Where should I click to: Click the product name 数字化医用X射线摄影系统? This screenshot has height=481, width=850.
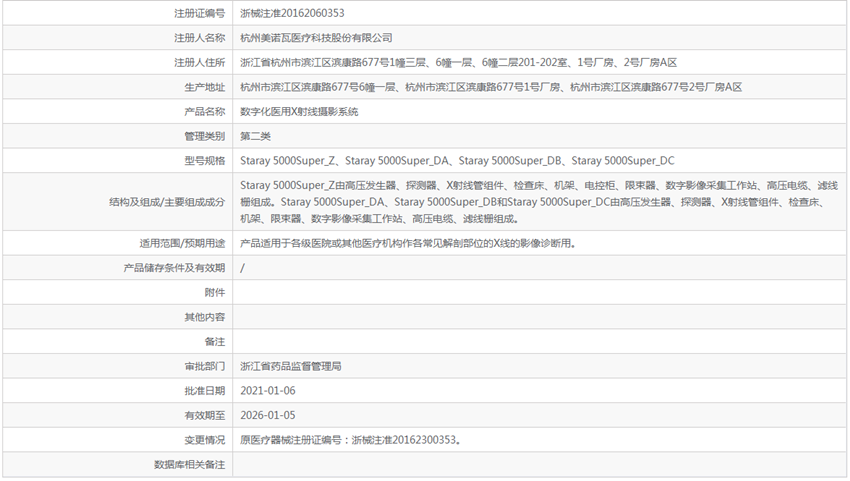tap(299, 112)
